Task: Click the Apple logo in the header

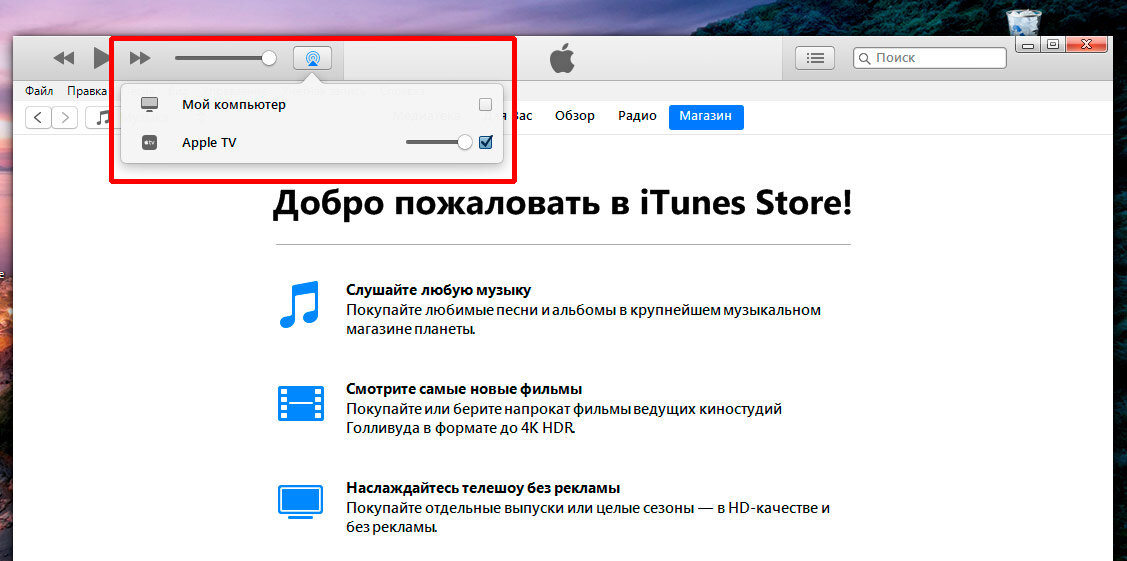Action: click(563, 58)
